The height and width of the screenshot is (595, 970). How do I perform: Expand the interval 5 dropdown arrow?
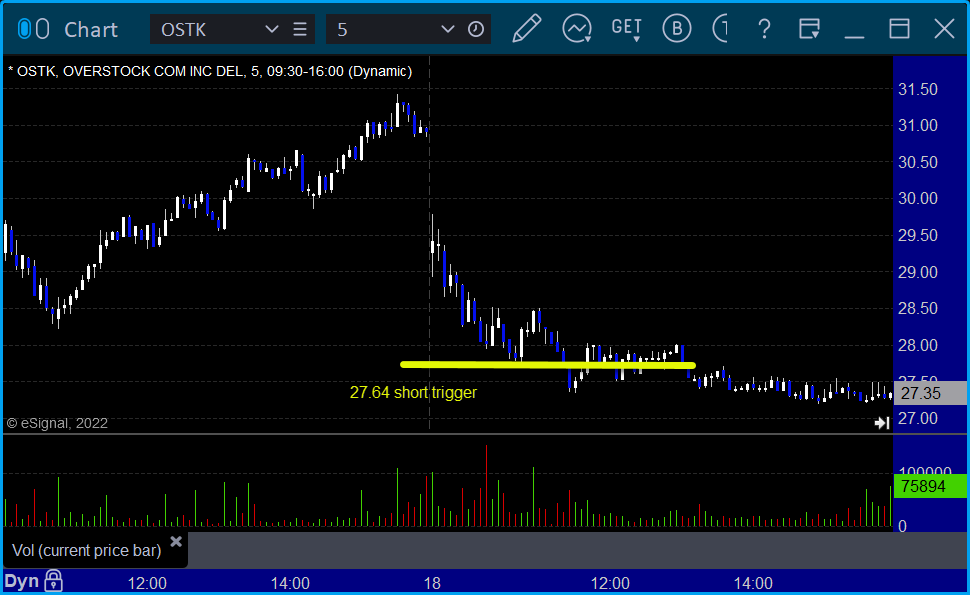click(448, 29)
